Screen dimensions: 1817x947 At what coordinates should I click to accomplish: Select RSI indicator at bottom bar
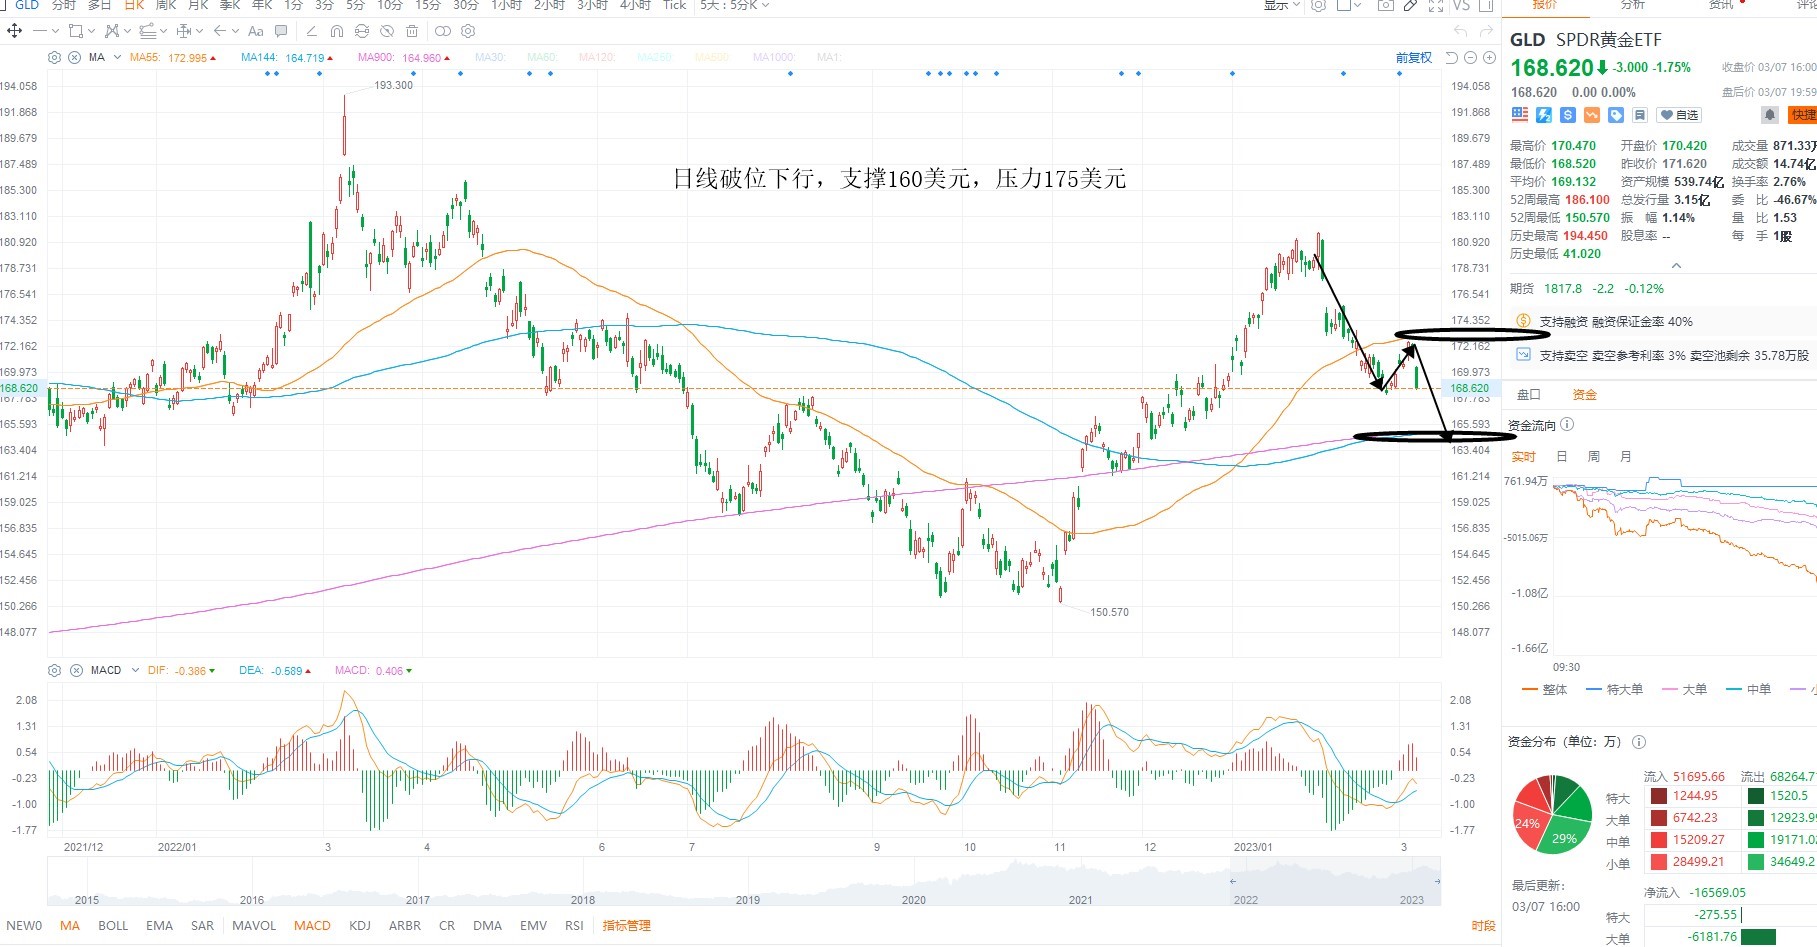[x=574, y=925]
